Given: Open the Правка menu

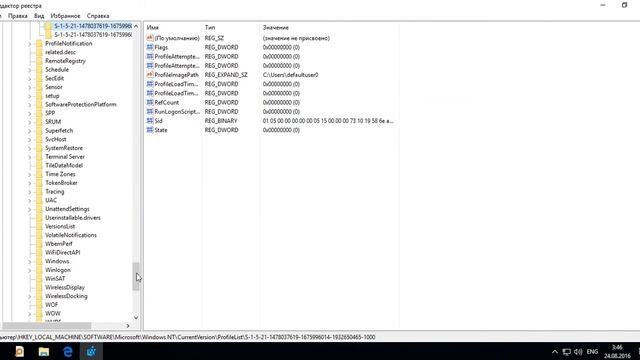Looking at the screenshot, I should tap(18, 16).
